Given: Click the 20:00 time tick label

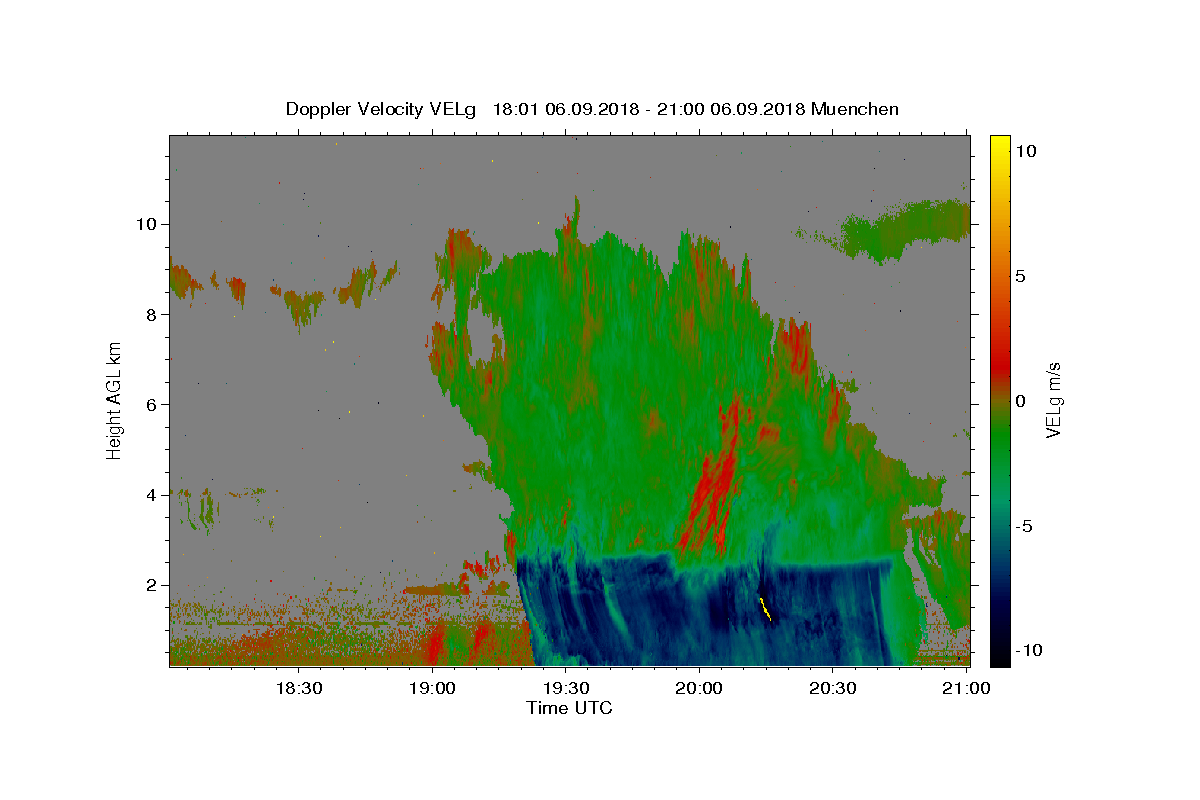Looking at the screenshot, I should (698, 688).
